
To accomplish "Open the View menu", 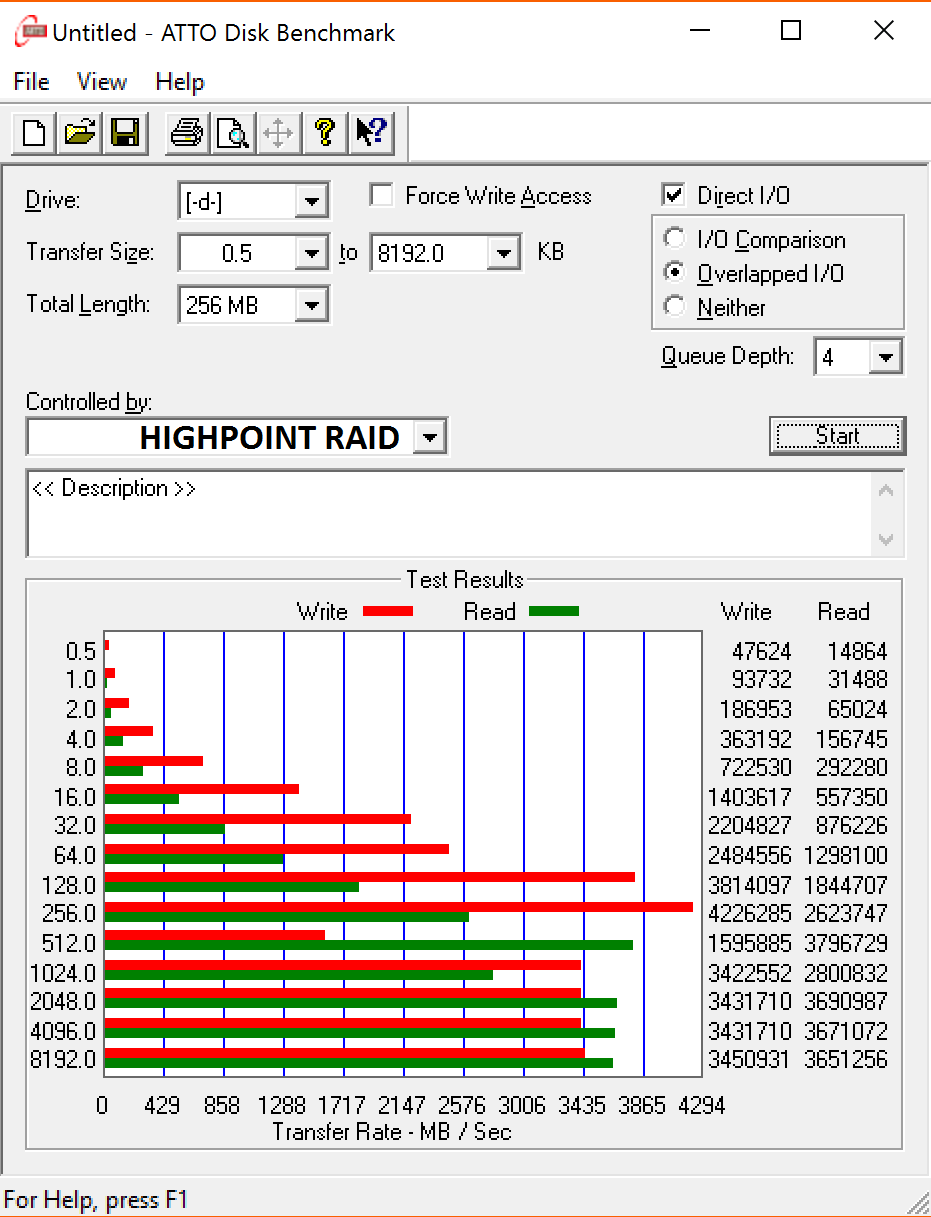I will tap(102, 82).
